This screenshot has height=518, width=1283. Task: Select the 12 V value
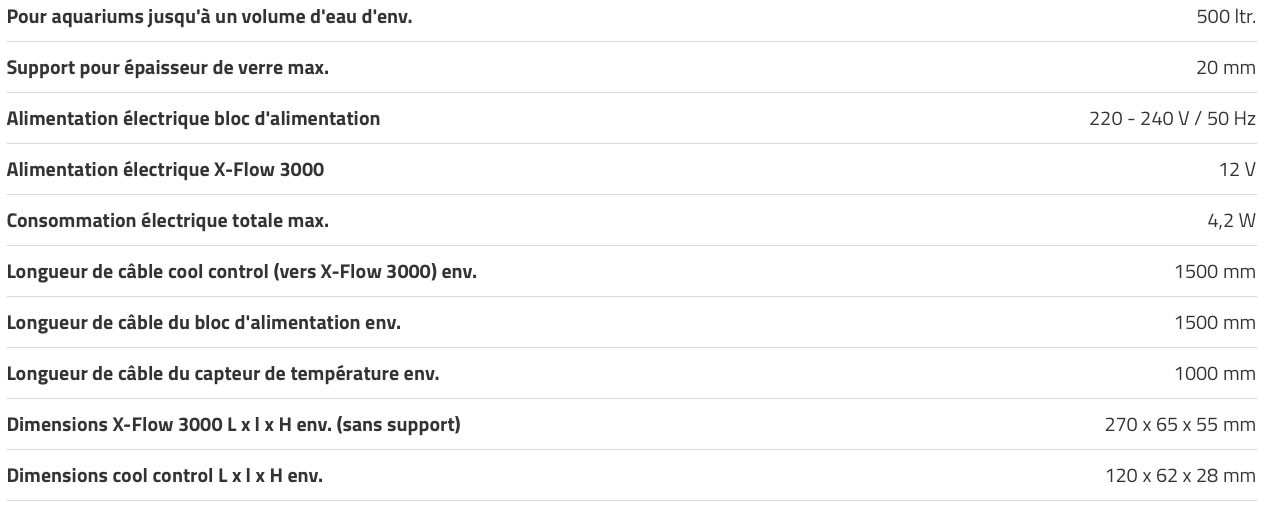click(x=1237, y=169)
